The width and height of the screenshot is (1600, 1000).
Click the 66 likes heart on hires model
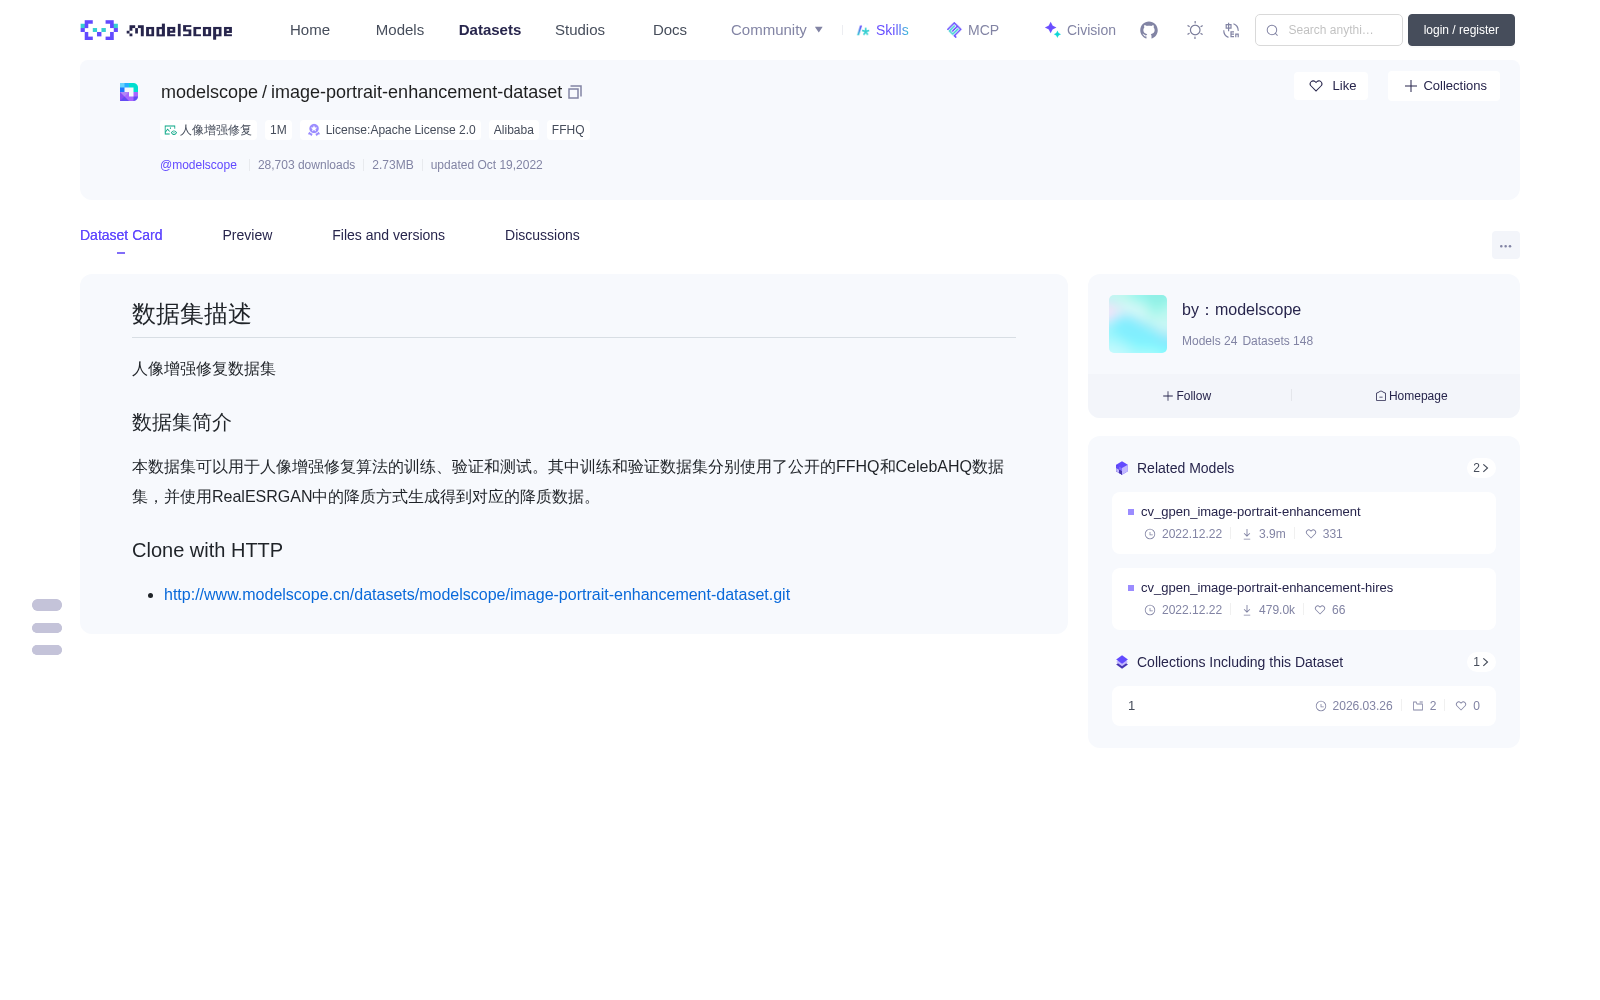(x=1320, y=610)
